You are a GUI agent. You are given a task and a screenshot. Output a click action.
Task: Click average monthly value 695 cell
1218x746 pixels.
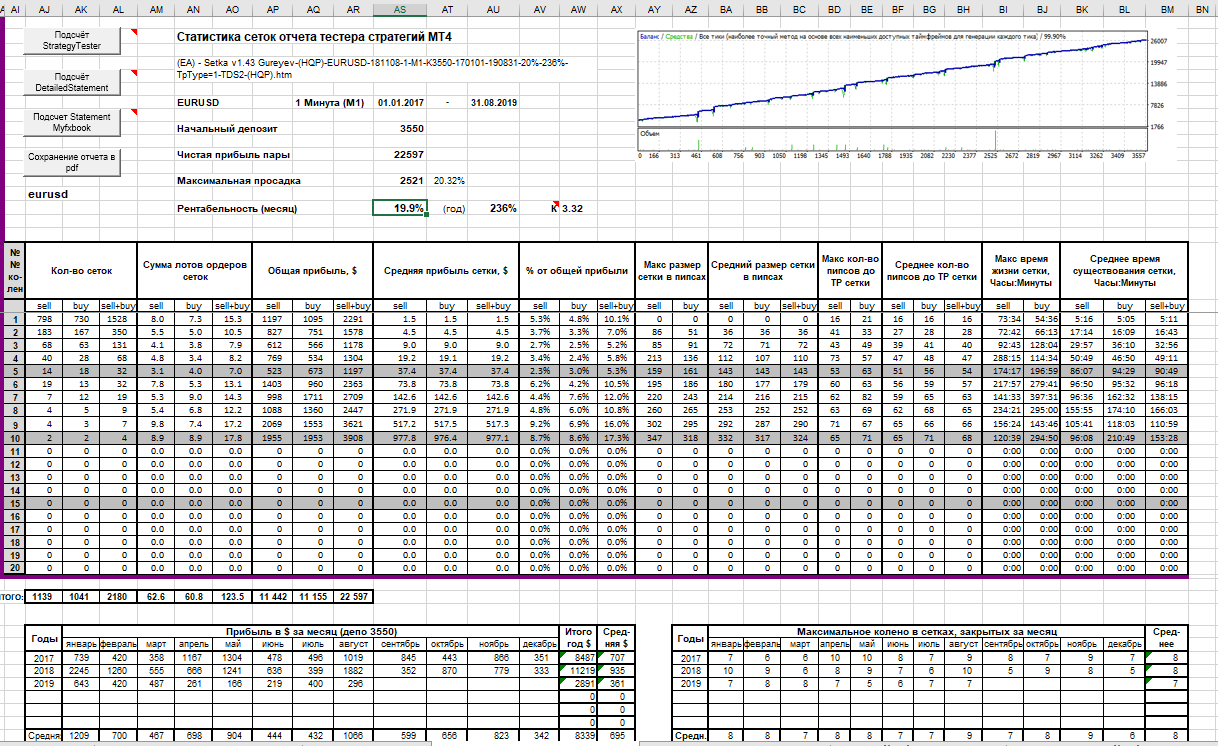coord(617,736)
